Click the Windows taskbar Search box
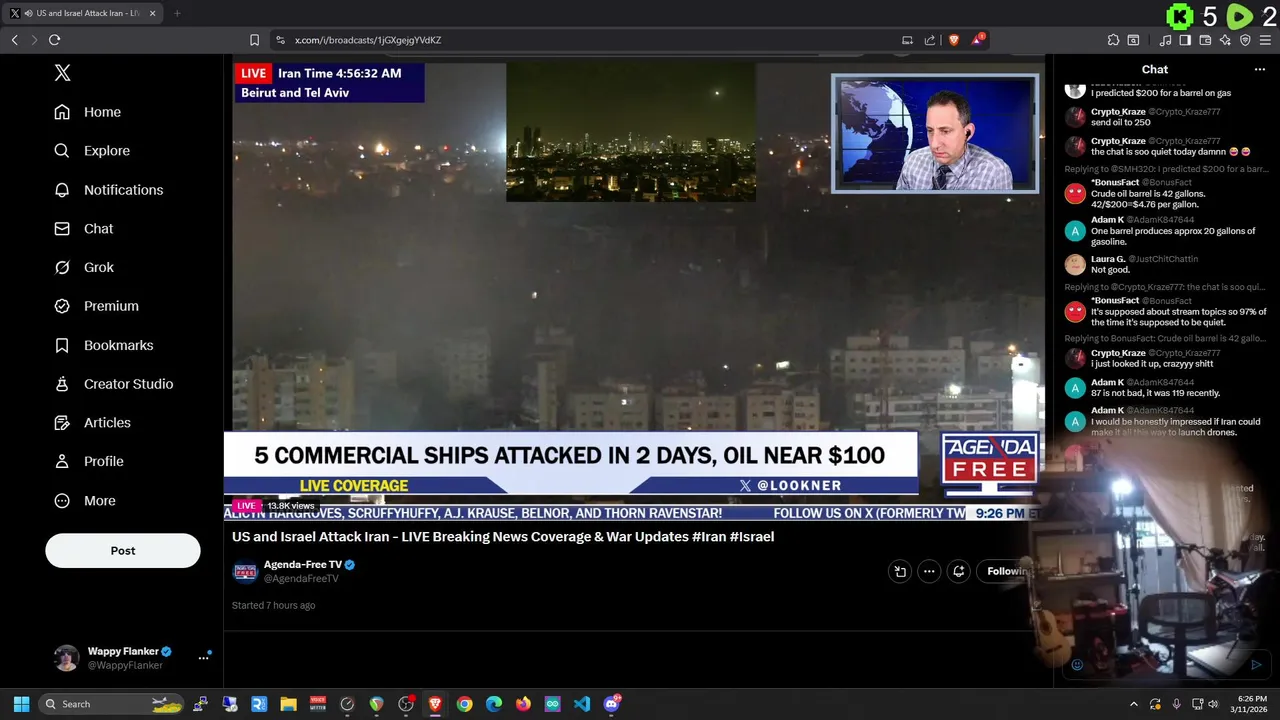This screenshot has width=1280, height=720. [x=112, y=704]
